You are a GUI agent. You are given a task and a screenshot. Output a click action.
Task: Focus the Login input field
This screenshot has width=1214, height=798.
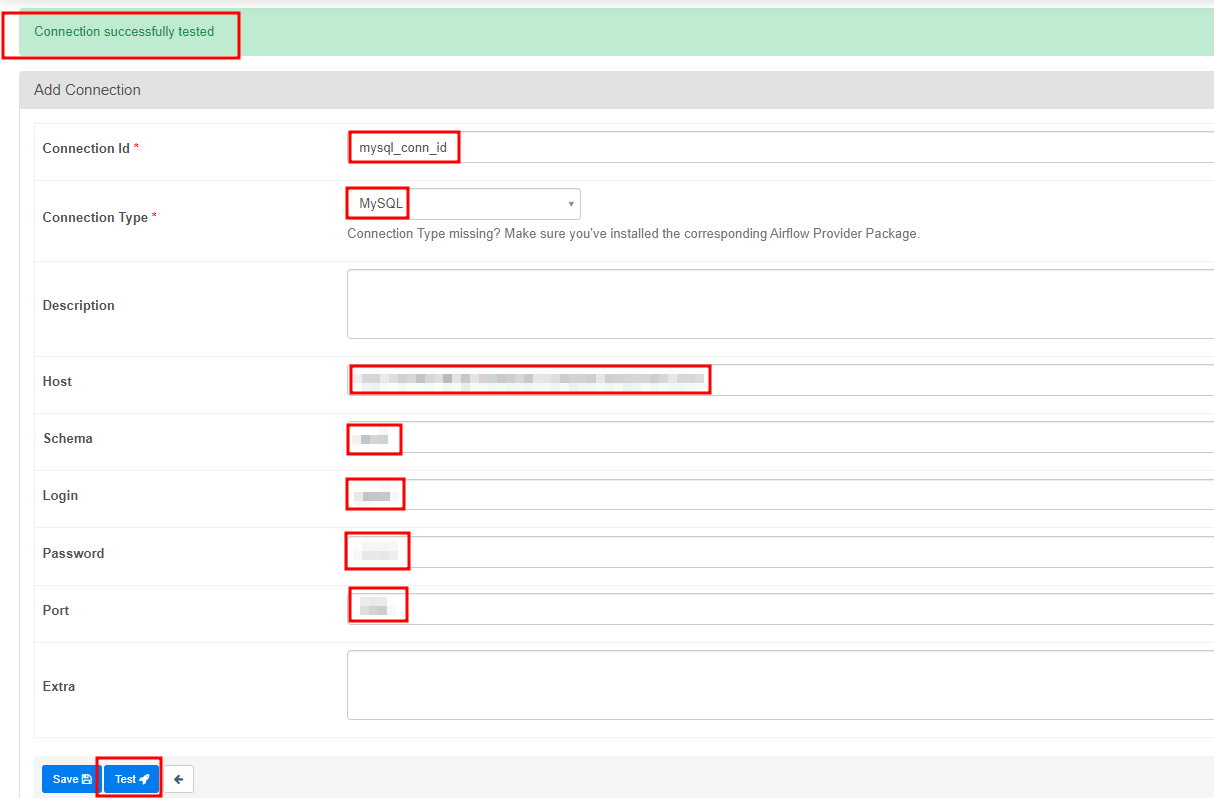pos(780,495)
